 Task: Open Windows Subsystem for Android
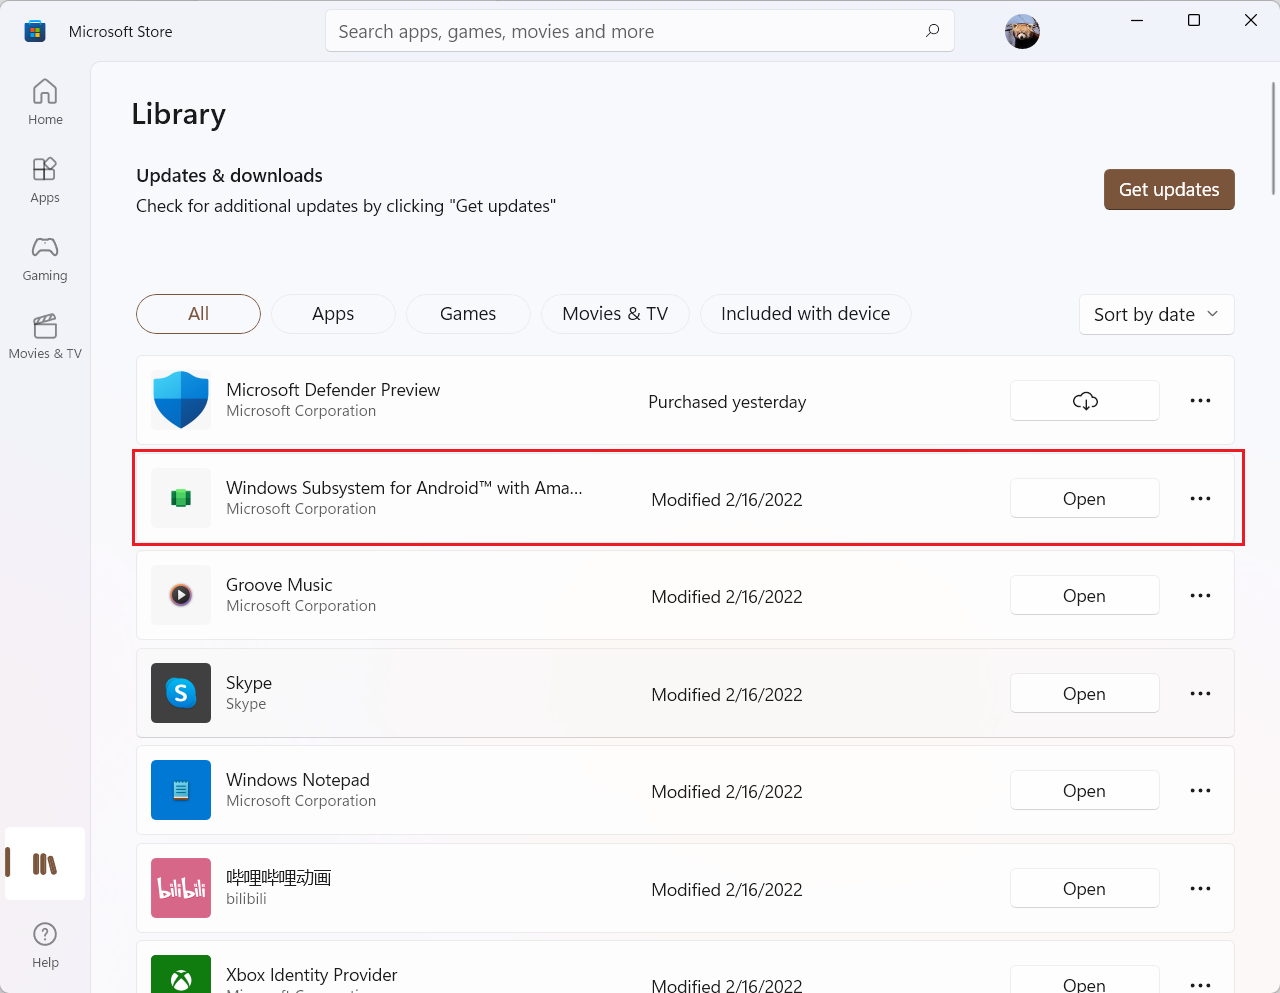click(1085, 498)
